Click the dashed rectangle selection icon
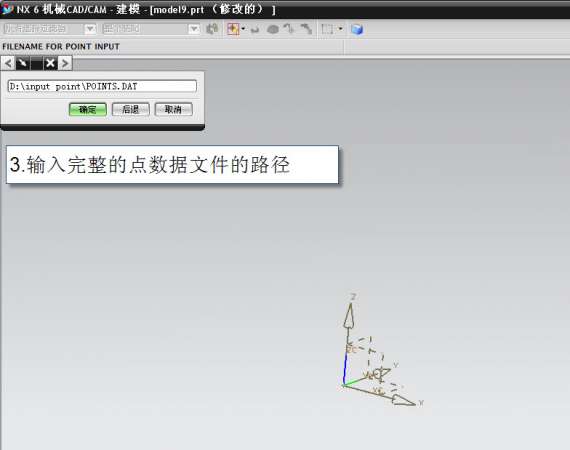The image size is (570, 450). click(x=328, y=29)
